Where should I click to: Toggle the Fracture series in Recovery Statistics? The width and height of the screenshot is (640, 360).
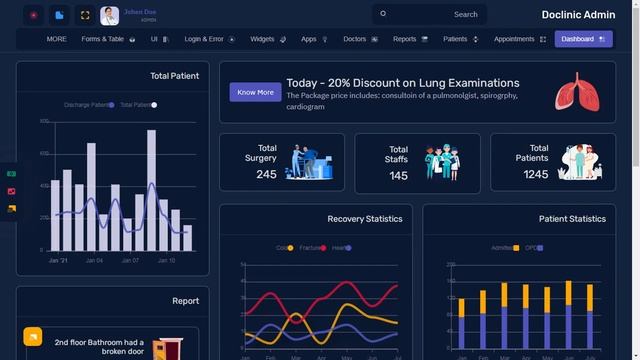(313, 248)
